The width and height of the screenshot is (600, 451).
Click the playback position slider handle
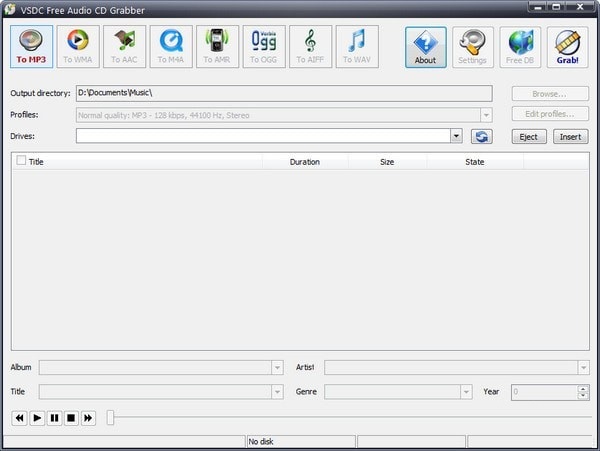[110, 418]
